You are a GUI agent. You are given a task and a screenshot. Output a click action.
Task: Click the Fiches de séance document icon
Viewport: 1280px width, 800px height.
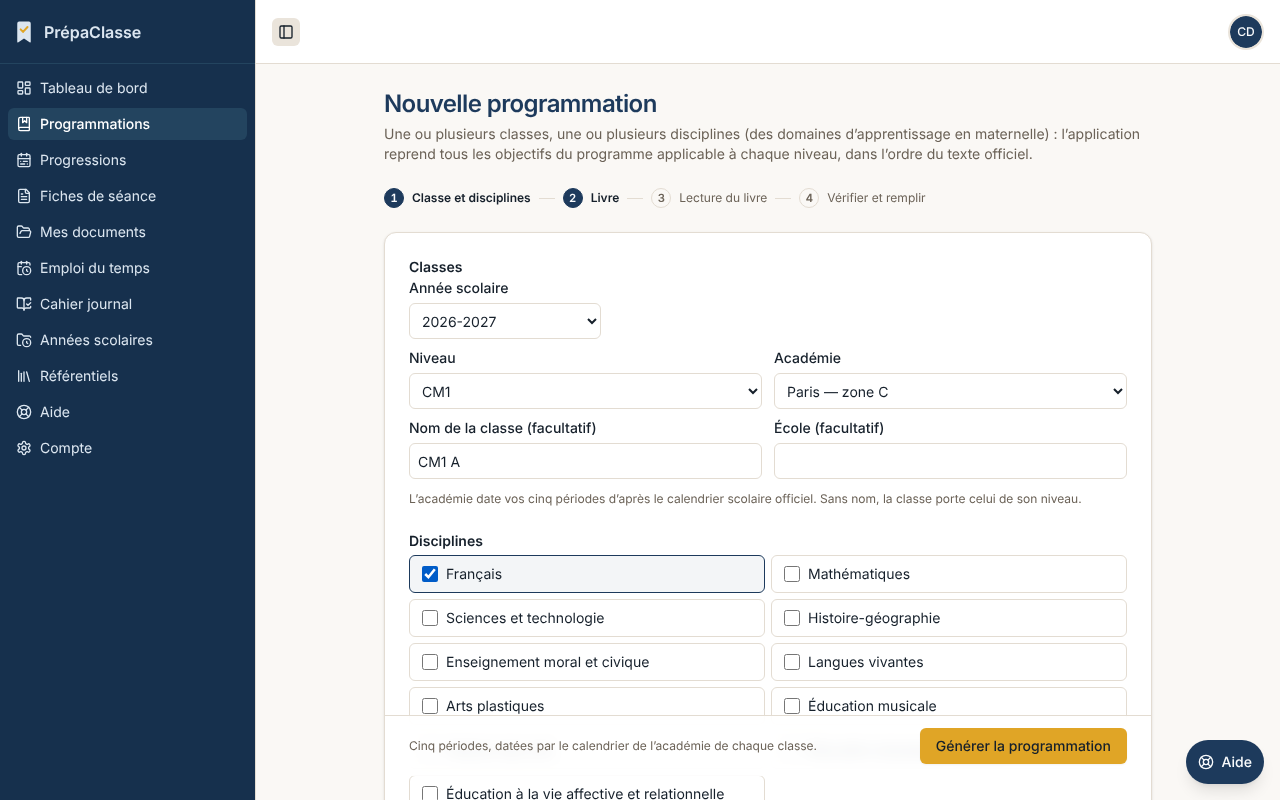click(x=24, y=196)
